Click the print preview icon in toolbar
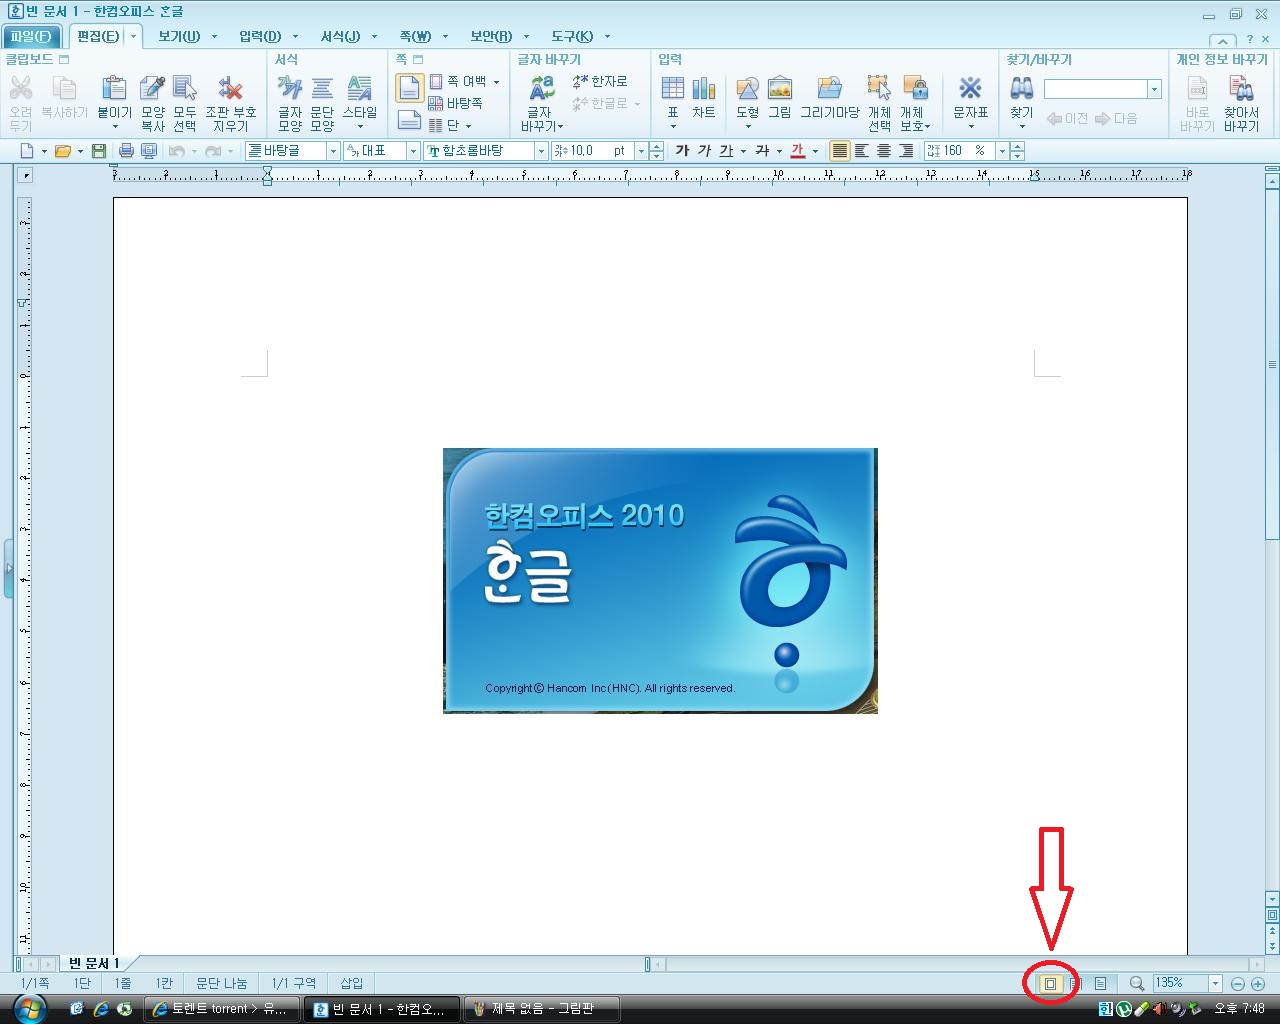Viewport: 1280px width, 1024px height. pos(149,151)
